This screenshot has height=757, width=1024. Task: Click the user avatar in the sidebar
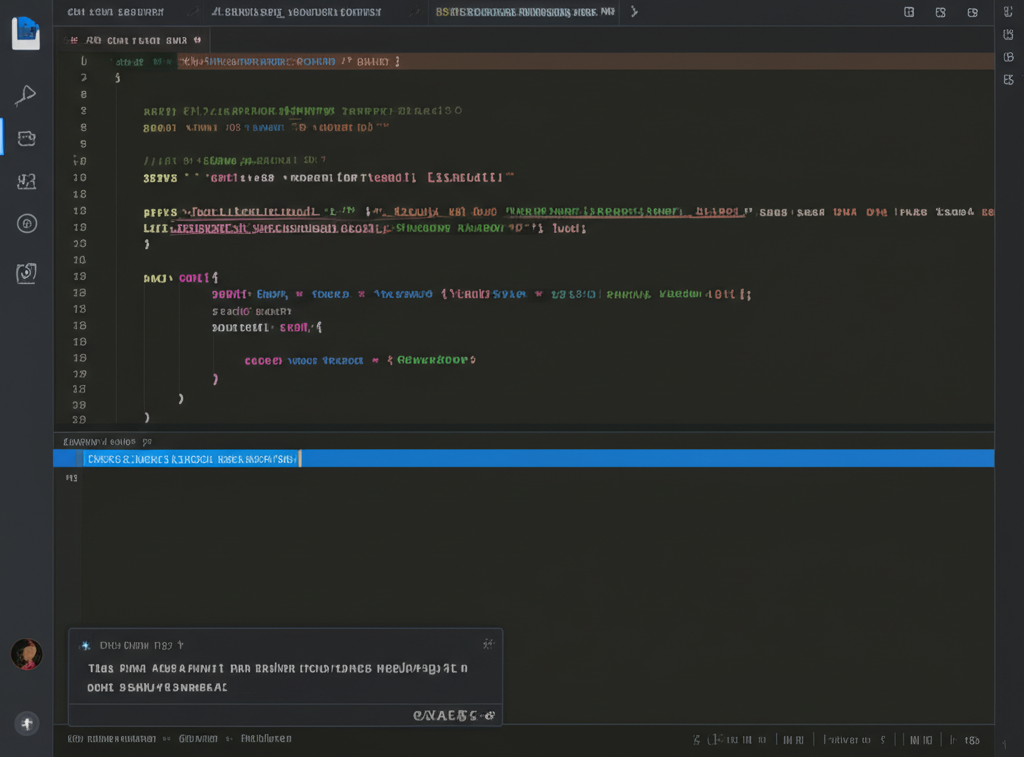click(26, 654)
